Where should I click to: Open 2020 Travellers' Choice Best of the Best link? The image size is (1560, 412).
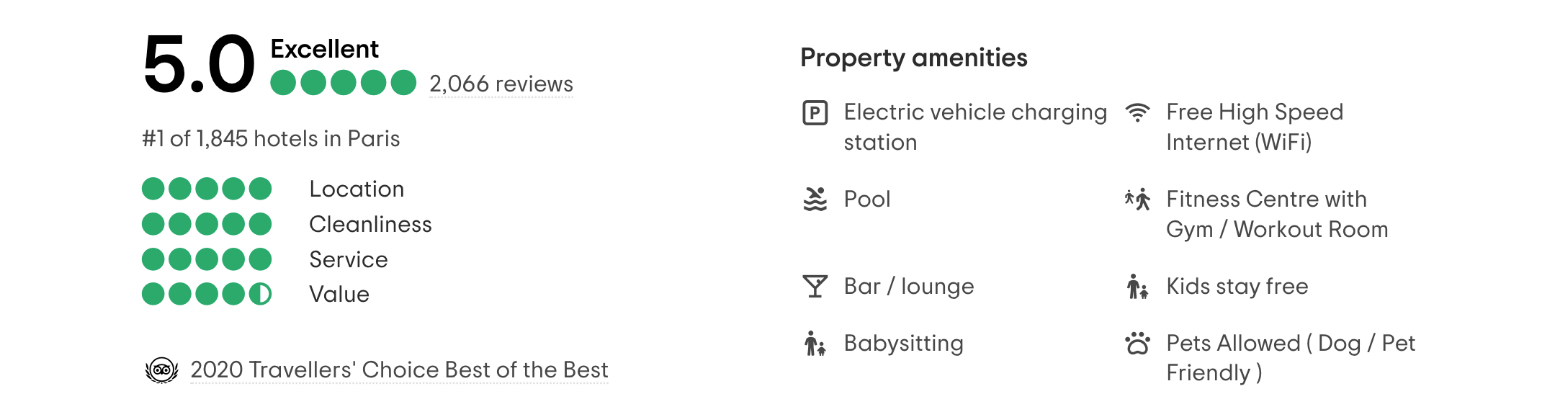[399, 370]
